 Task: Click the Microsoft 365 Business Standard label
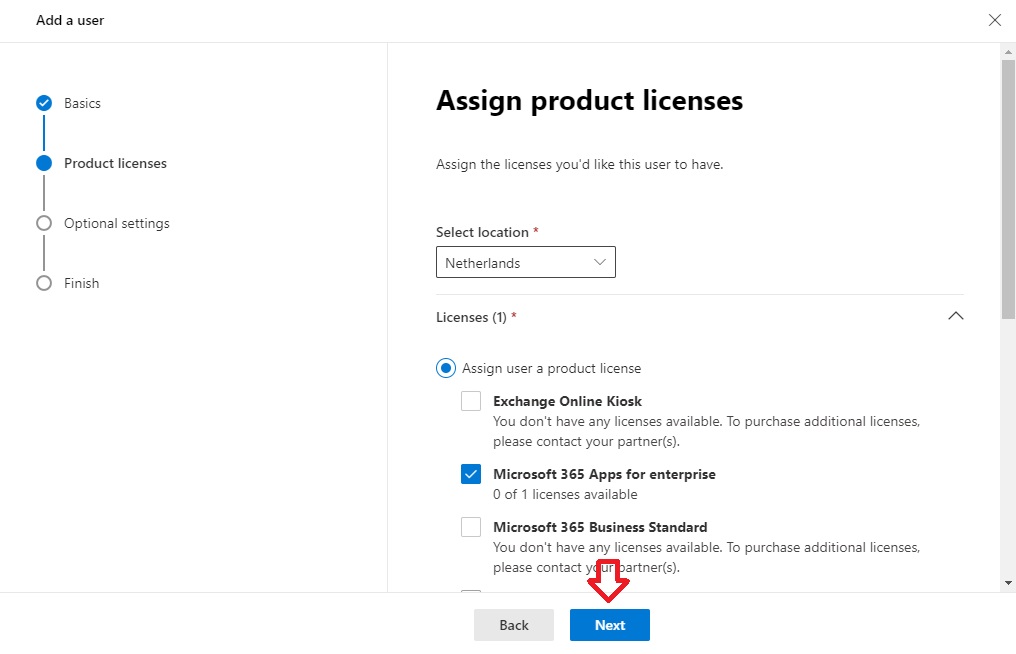600,527
